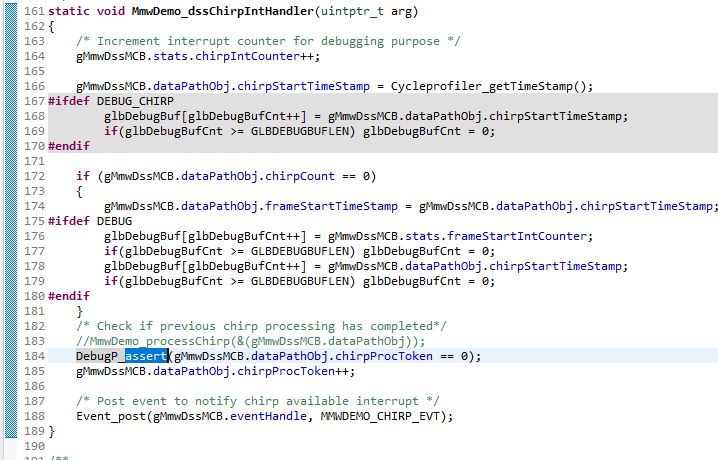
Task: Click chirpCount in the if condition
Action: click(x=300, y=176)
